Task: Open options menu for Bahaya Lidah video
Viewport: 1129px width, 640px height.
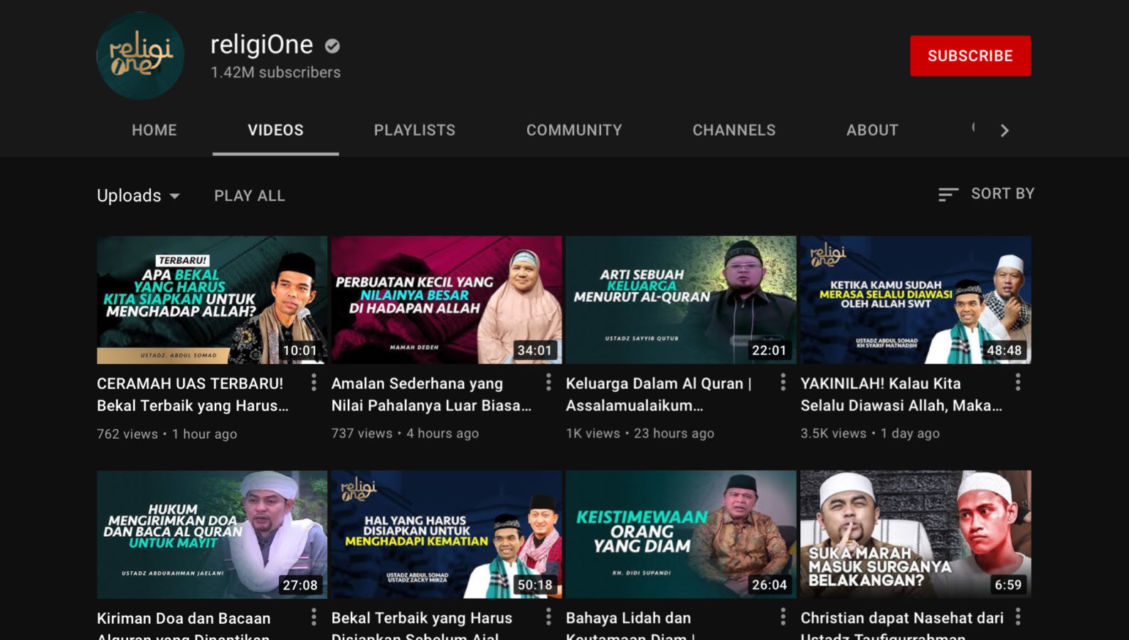Action: 783,617
